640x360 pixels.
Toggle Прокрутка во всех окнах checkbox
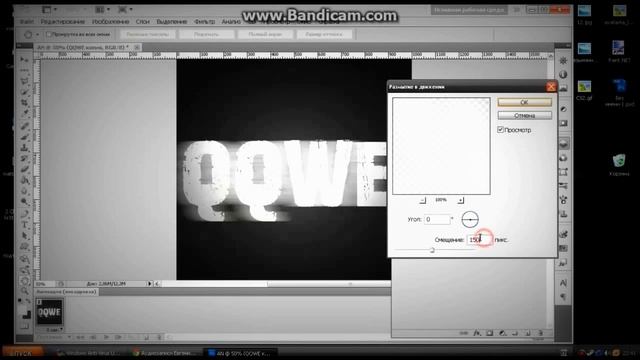pyautogui.click(x=48, y=34)
